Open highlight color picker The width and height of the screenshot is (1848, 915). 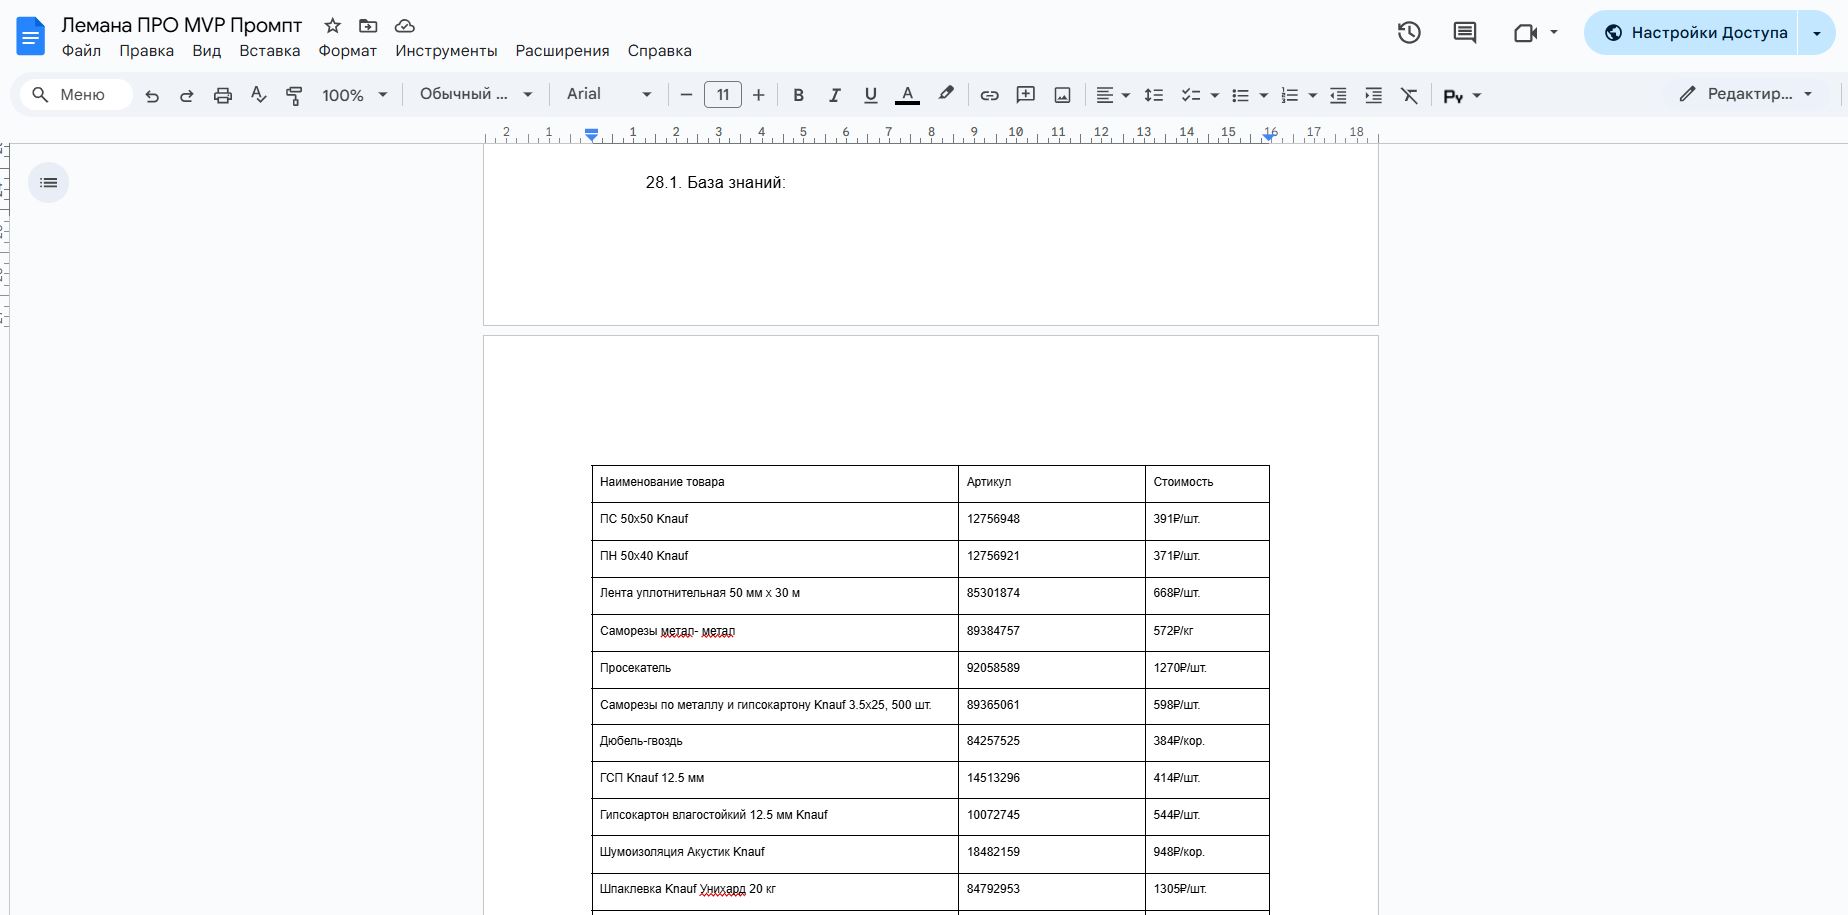[x=945, y=95]
